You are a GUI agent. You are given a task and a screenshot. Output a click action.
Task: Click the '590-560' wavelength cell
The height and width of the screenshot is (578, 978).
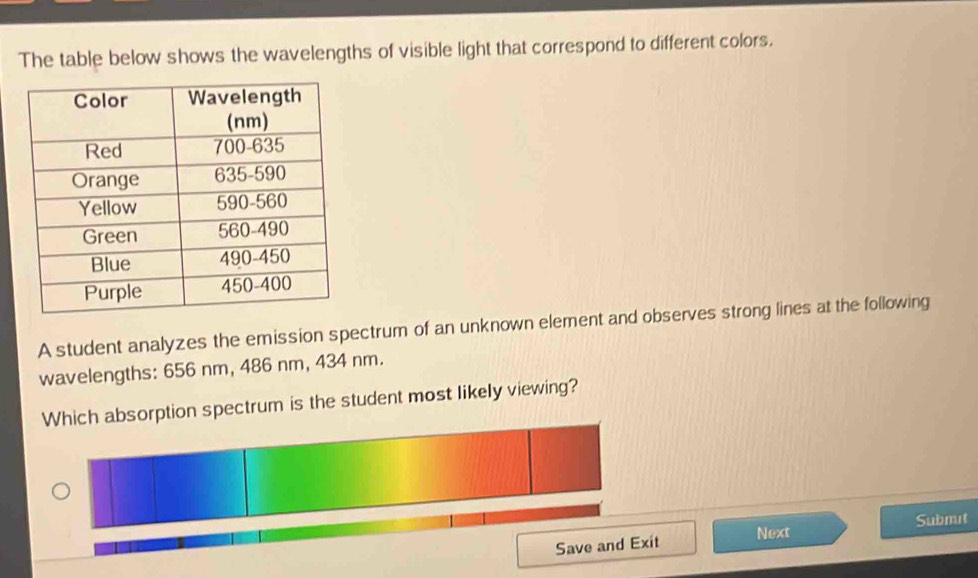(x=252, y=202)
